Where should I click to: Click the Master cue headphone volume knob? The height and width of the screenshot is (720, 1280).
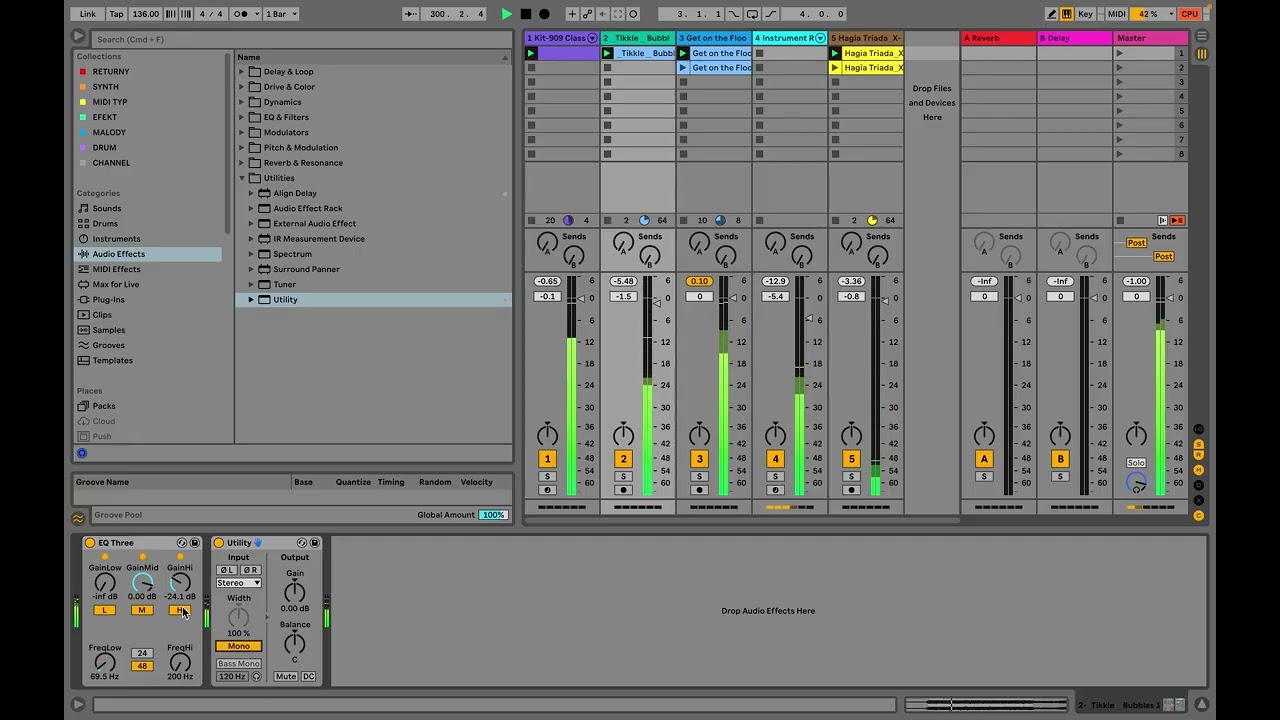tap(1136, 483)
